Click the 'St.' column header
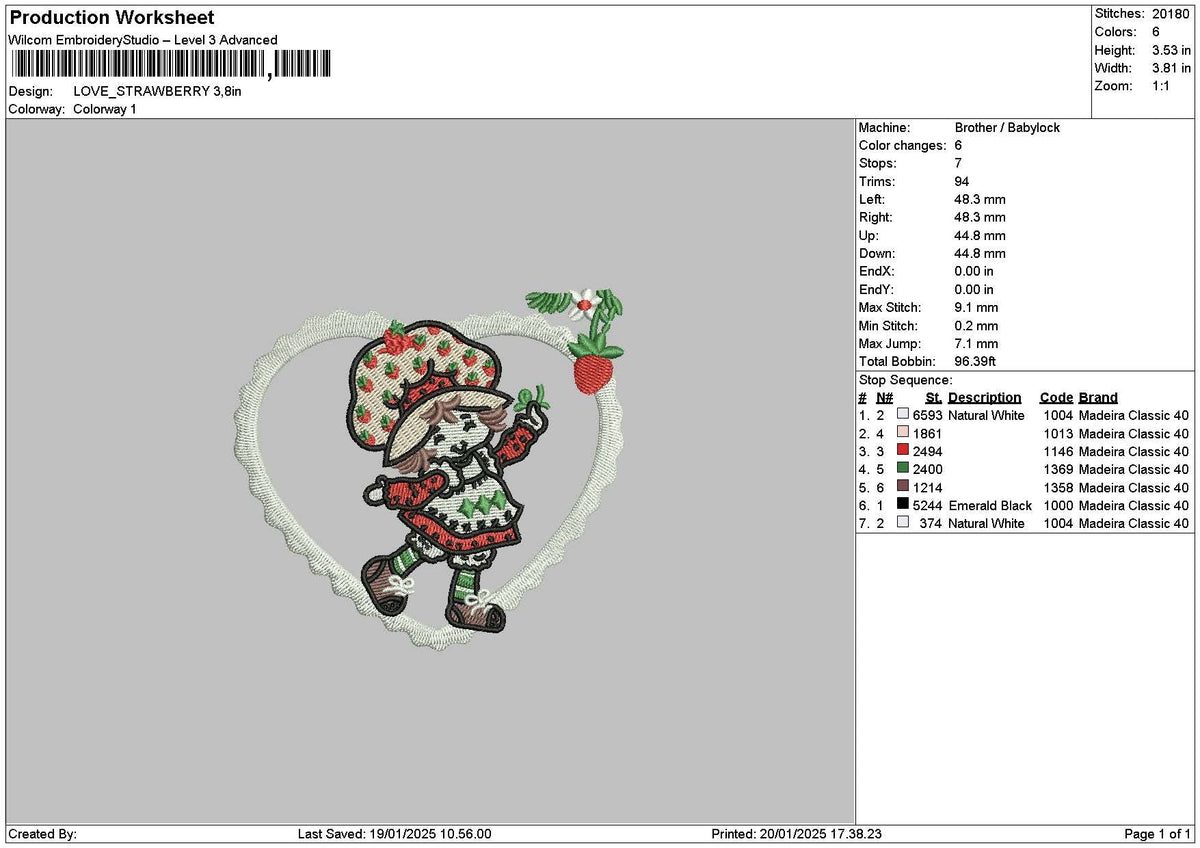The image size is (1200, 848). coord(934,398)
